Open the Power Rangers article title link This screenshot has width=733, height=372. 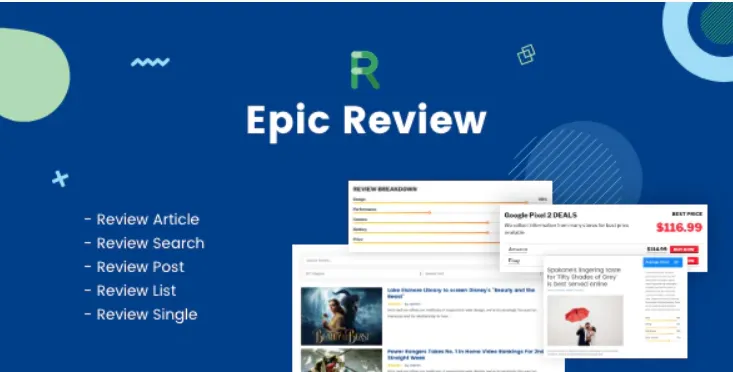click(465, 354)
